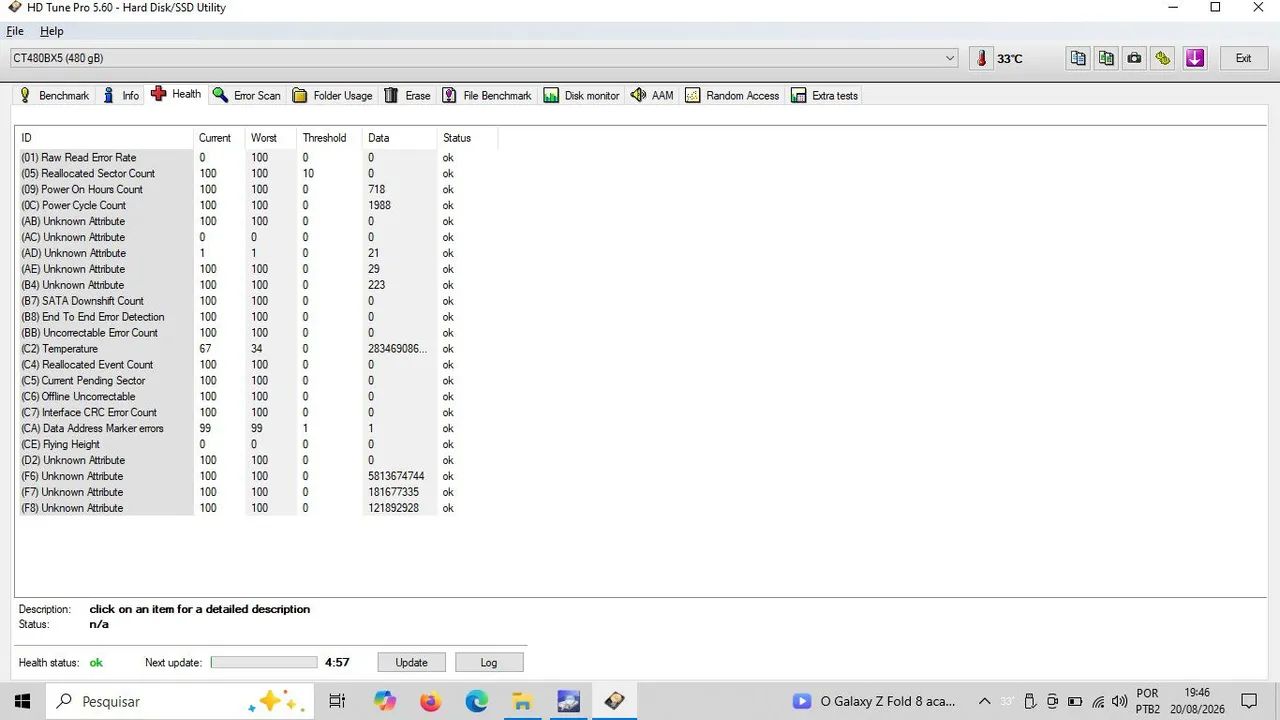
Task: Go to the Random Access tab
Action: coord(732,96)
